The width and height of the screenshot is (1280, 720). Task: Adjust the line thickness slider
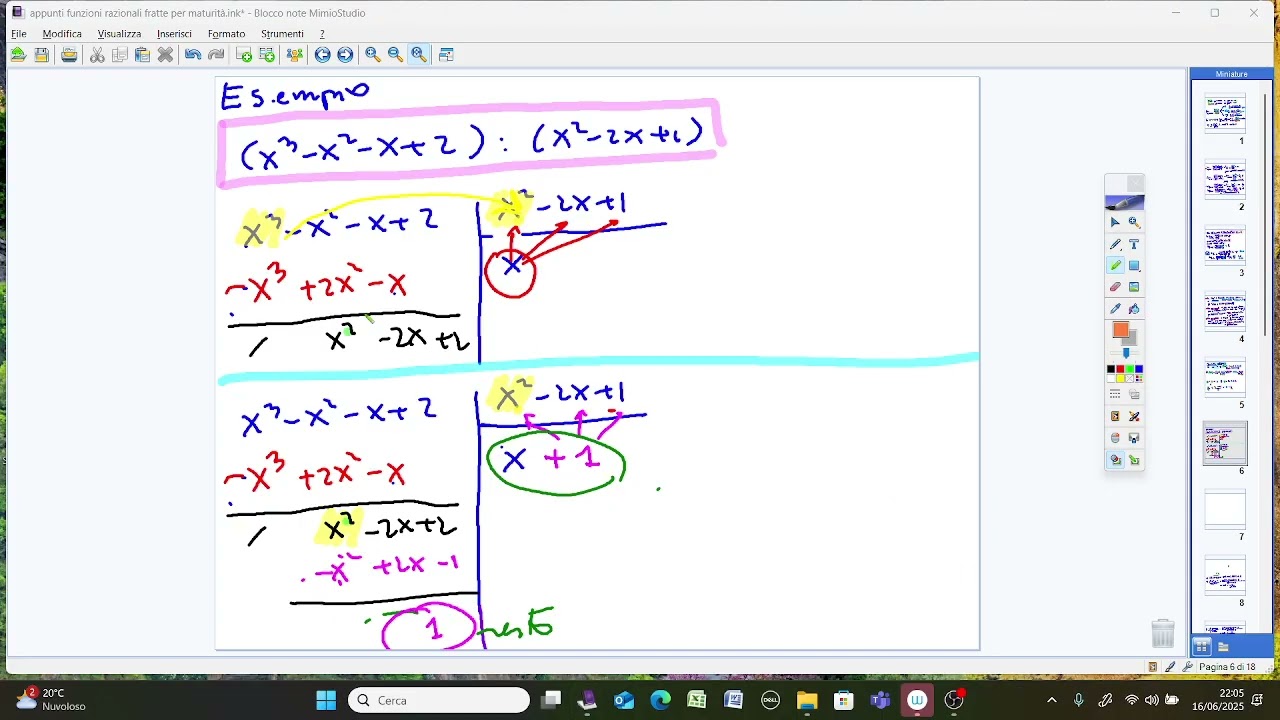[x=1126, y=353]
